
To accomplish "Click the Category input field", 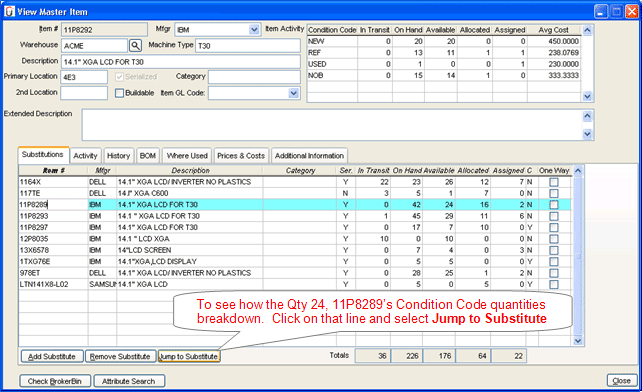I will [x=254, y=77].
